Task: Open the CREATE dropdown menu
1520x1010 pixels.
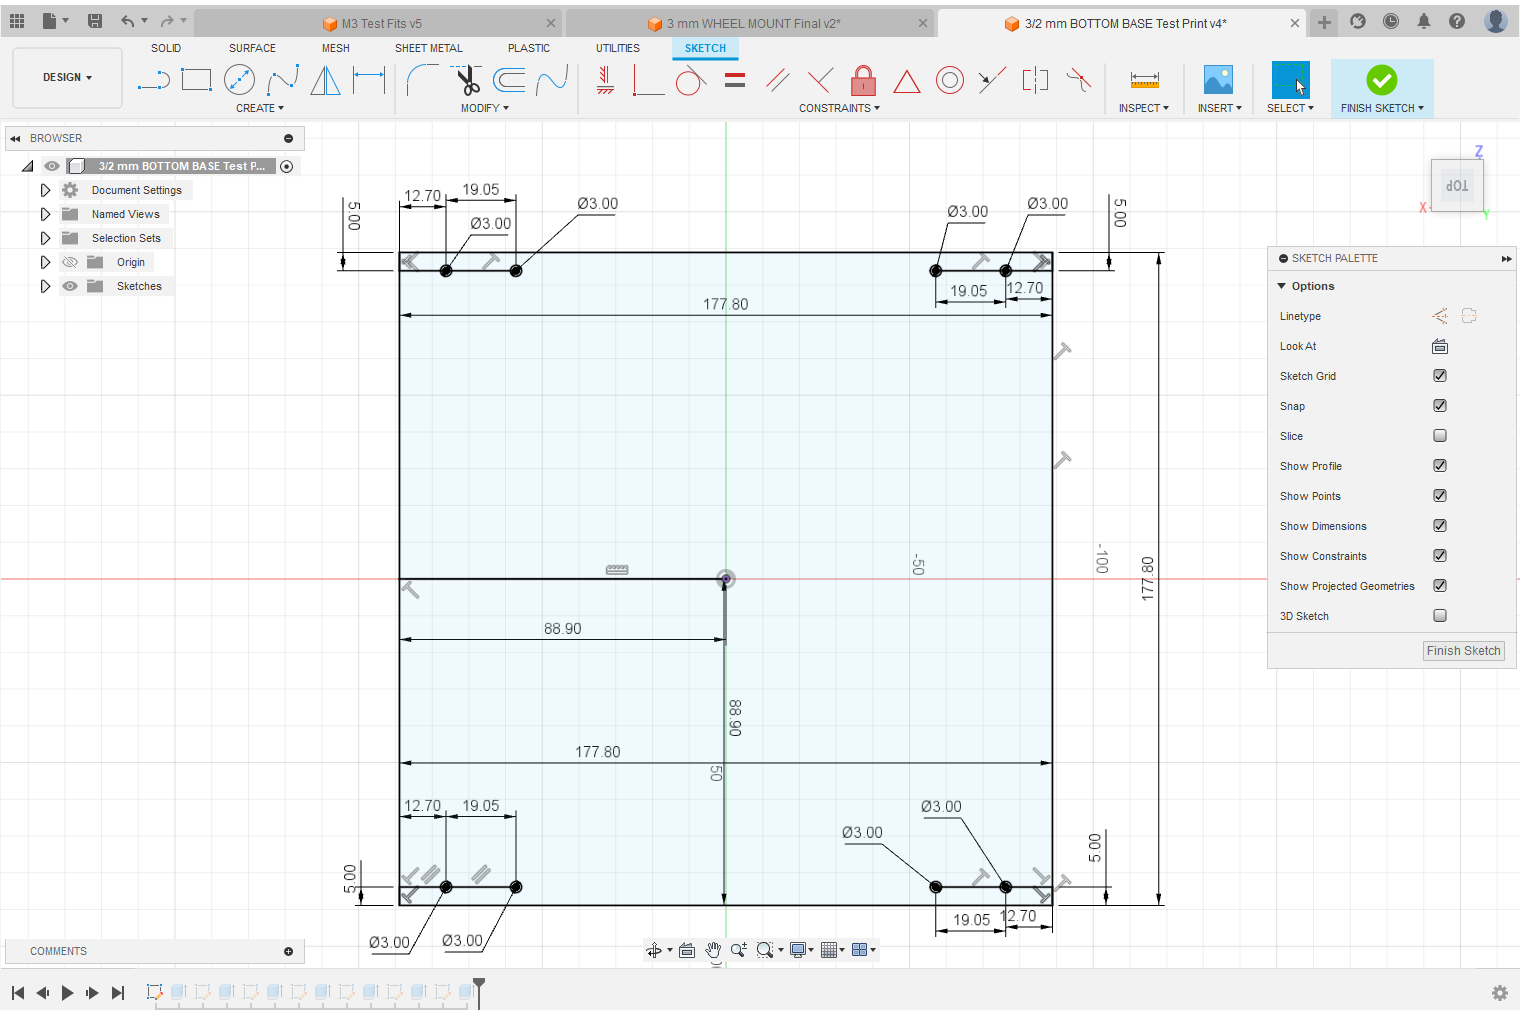Action: tap(260, 108)
